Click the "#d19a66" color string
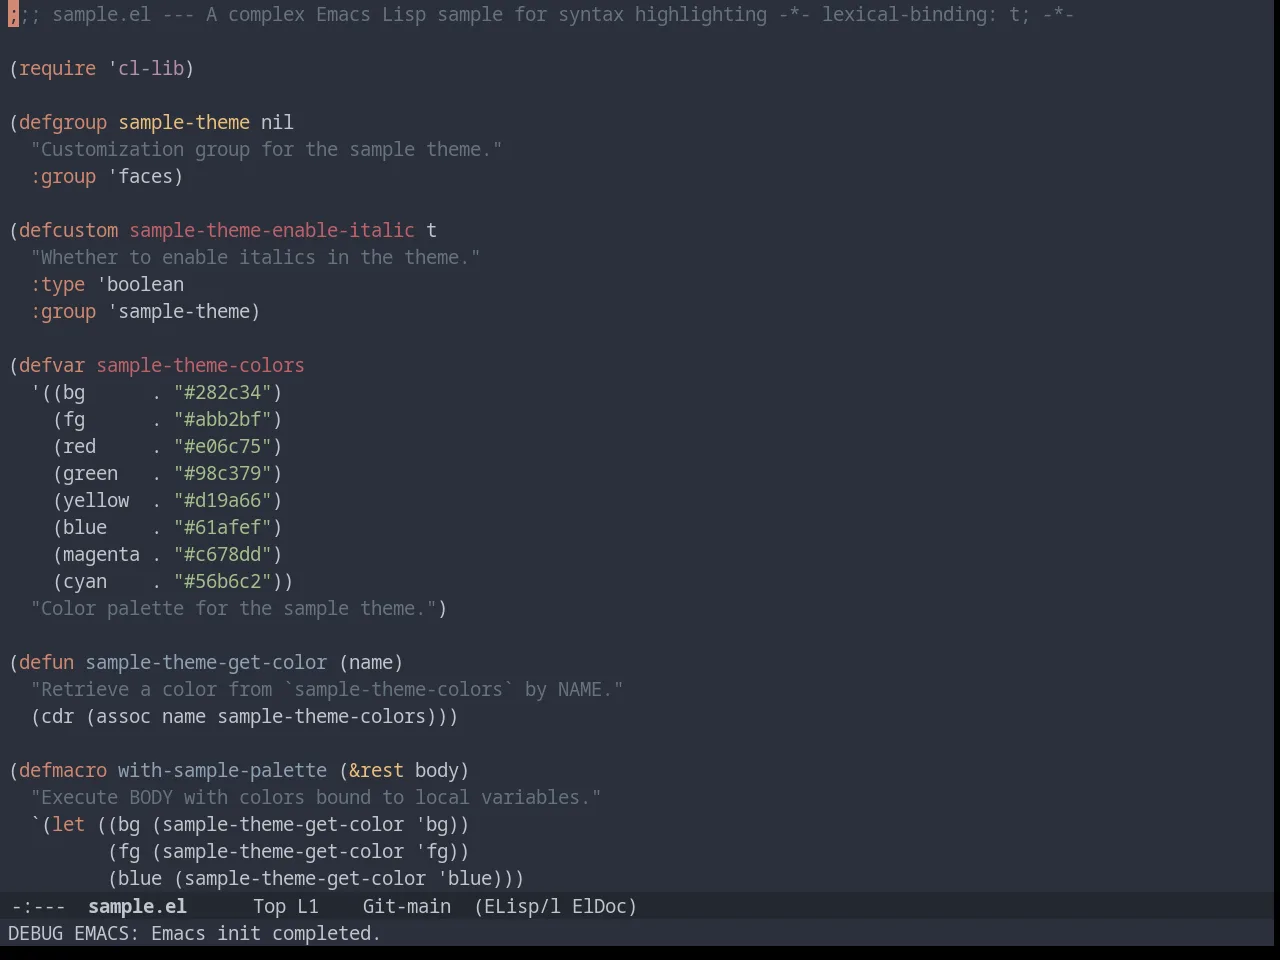 [x=222, y=500]
